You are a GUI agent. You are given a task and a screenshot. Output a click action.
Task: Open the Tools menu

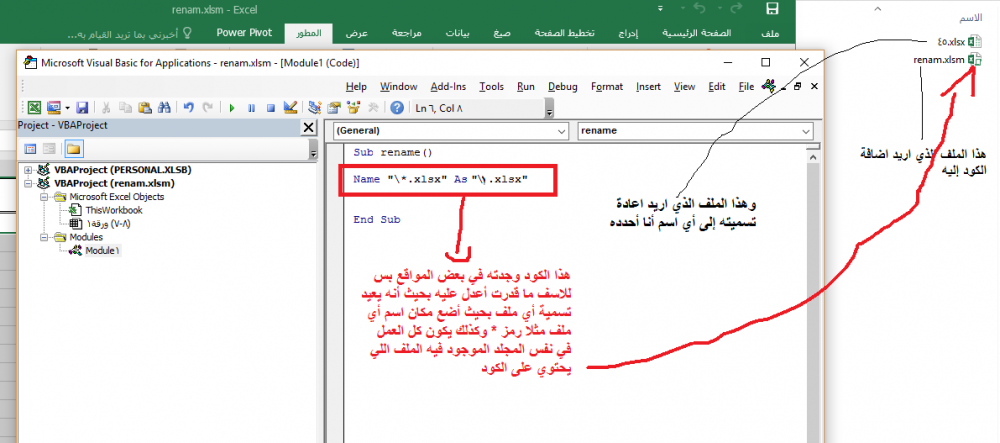pos(492,87)
